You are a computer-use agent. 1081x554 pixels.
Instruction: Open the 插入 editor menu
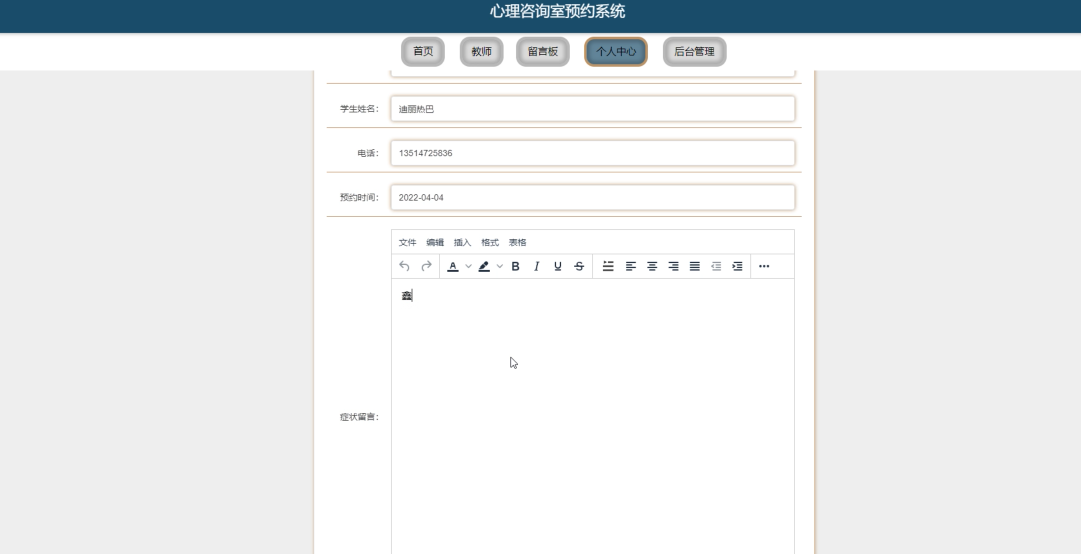coord(463,243)
